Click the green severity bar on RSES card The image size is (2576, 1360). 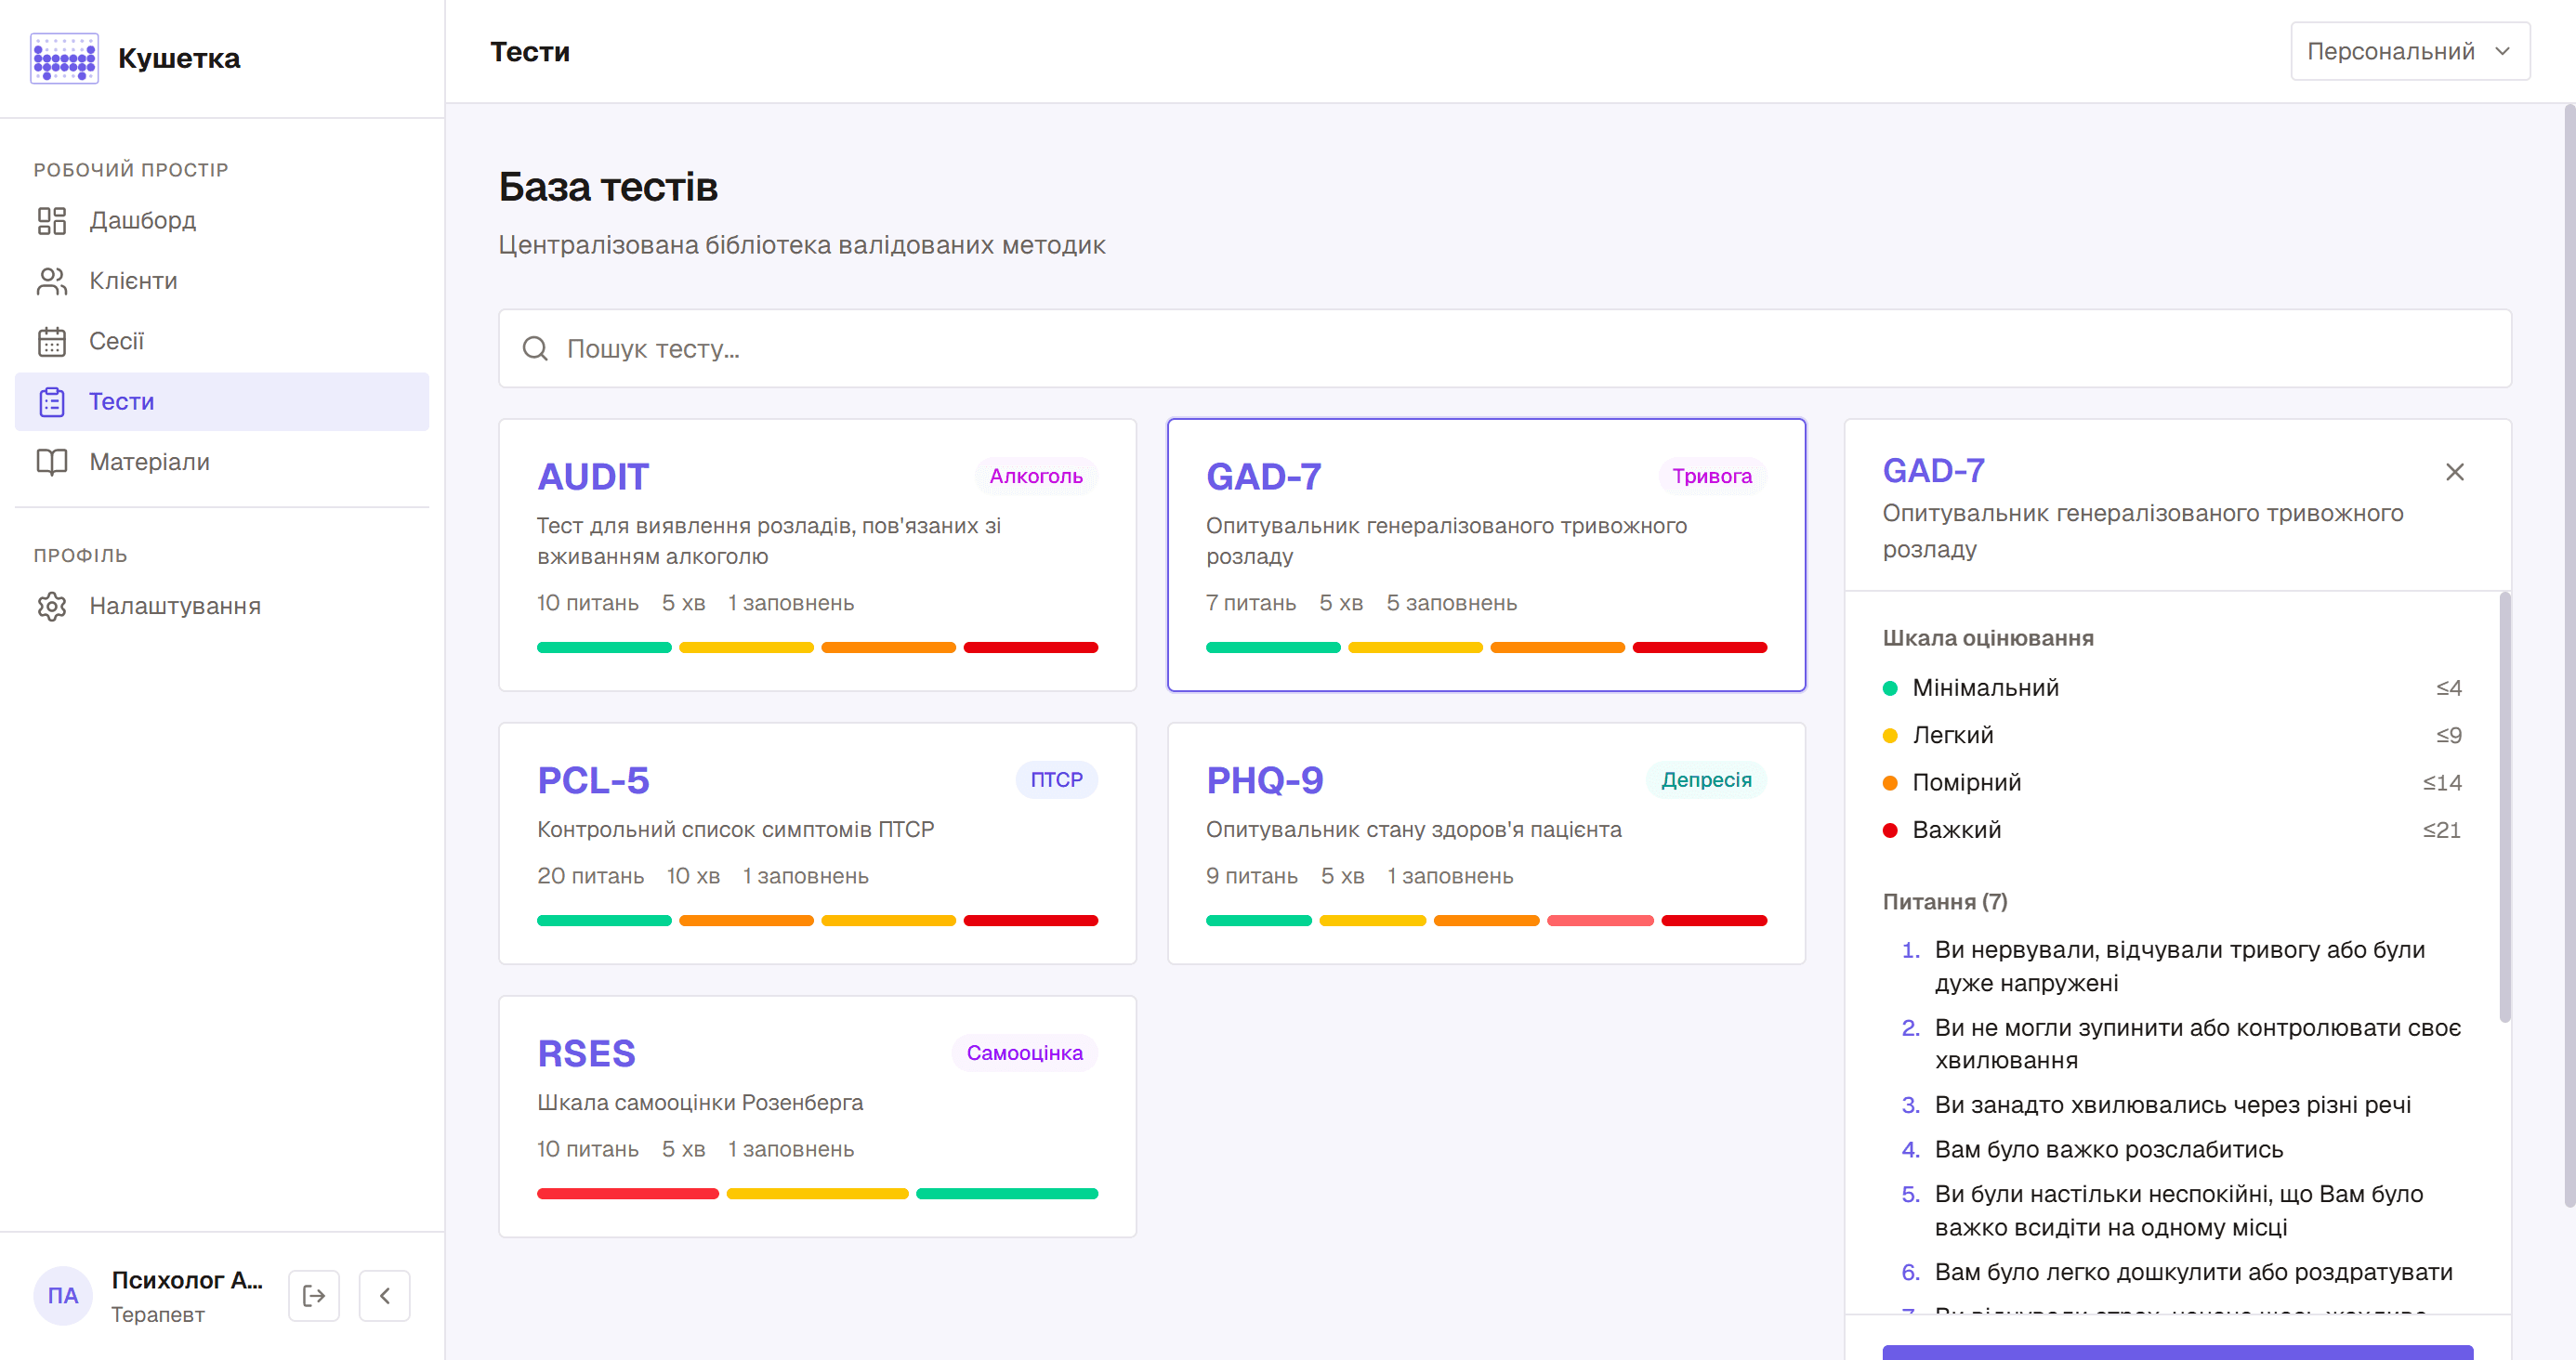click(1007, 1194)
